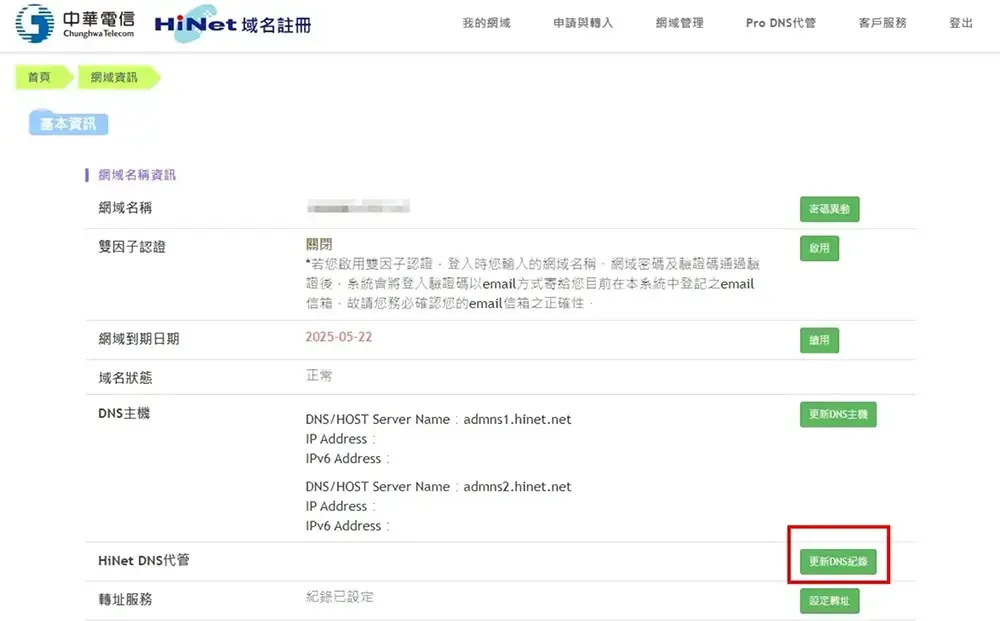Click the 設定轉址 button

coord(830,601)
